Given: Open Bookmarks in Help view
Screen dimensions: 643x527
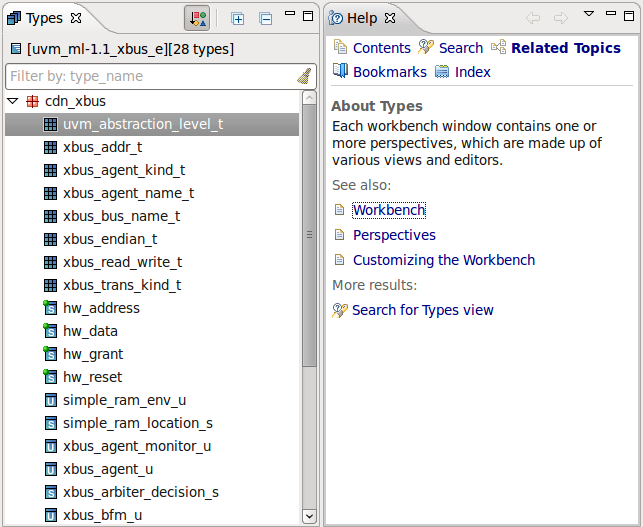Looking at the screenshot, I should pyautogui.click(x=389, y=72).
